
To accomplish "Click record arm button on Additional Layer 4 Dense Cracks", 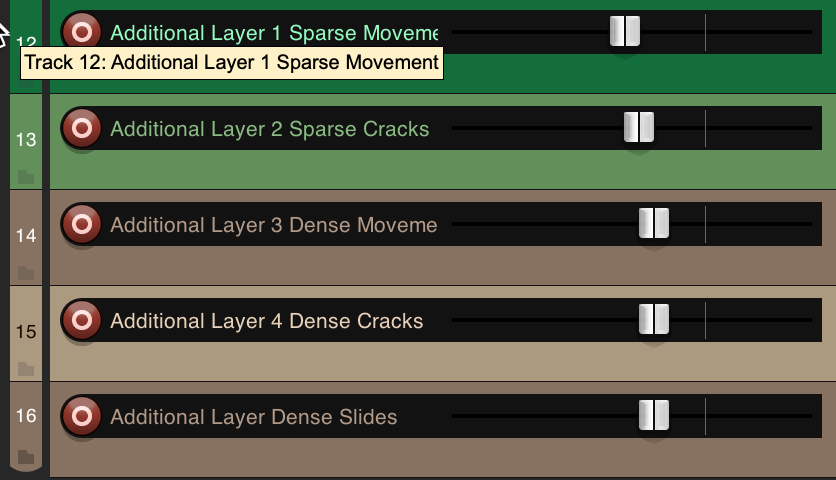I will point(82,320).
